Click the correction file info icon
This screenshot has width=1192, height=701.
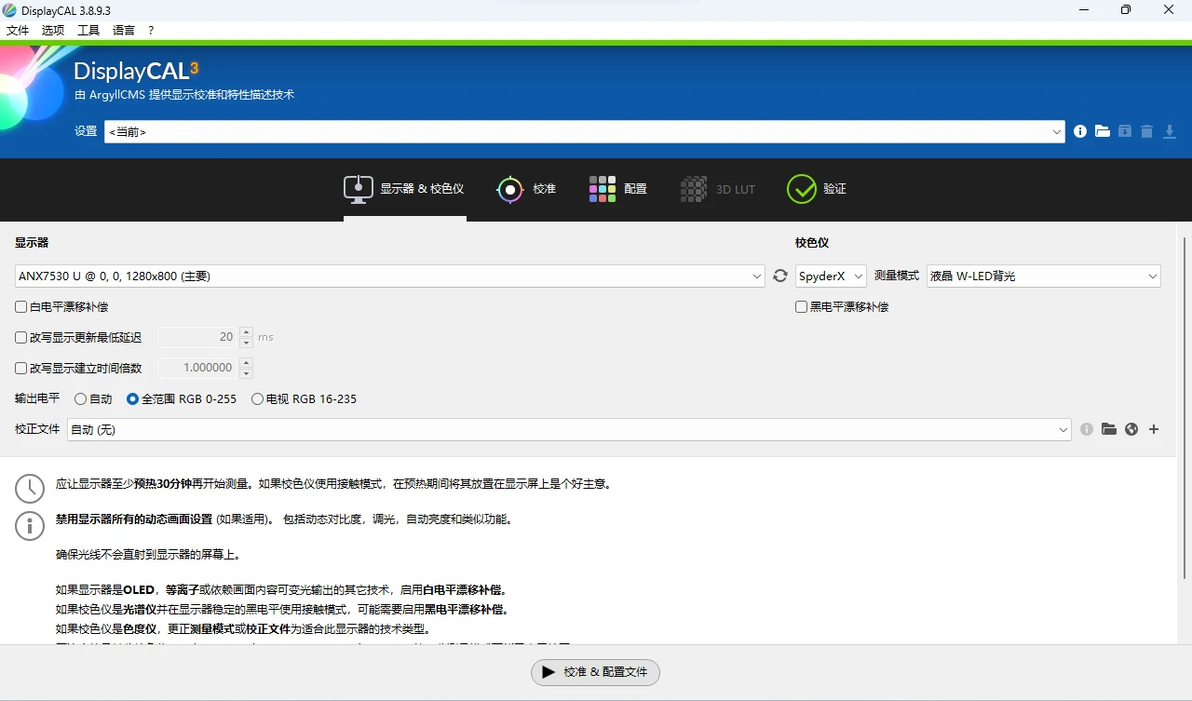point(1086,430)
